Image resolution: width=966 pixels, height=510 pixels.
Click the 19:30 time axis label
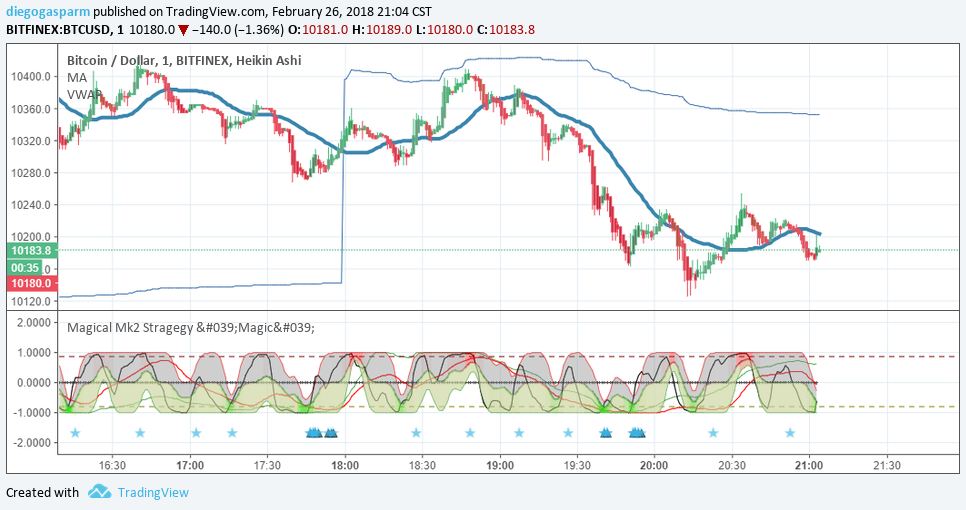(577, 466)
